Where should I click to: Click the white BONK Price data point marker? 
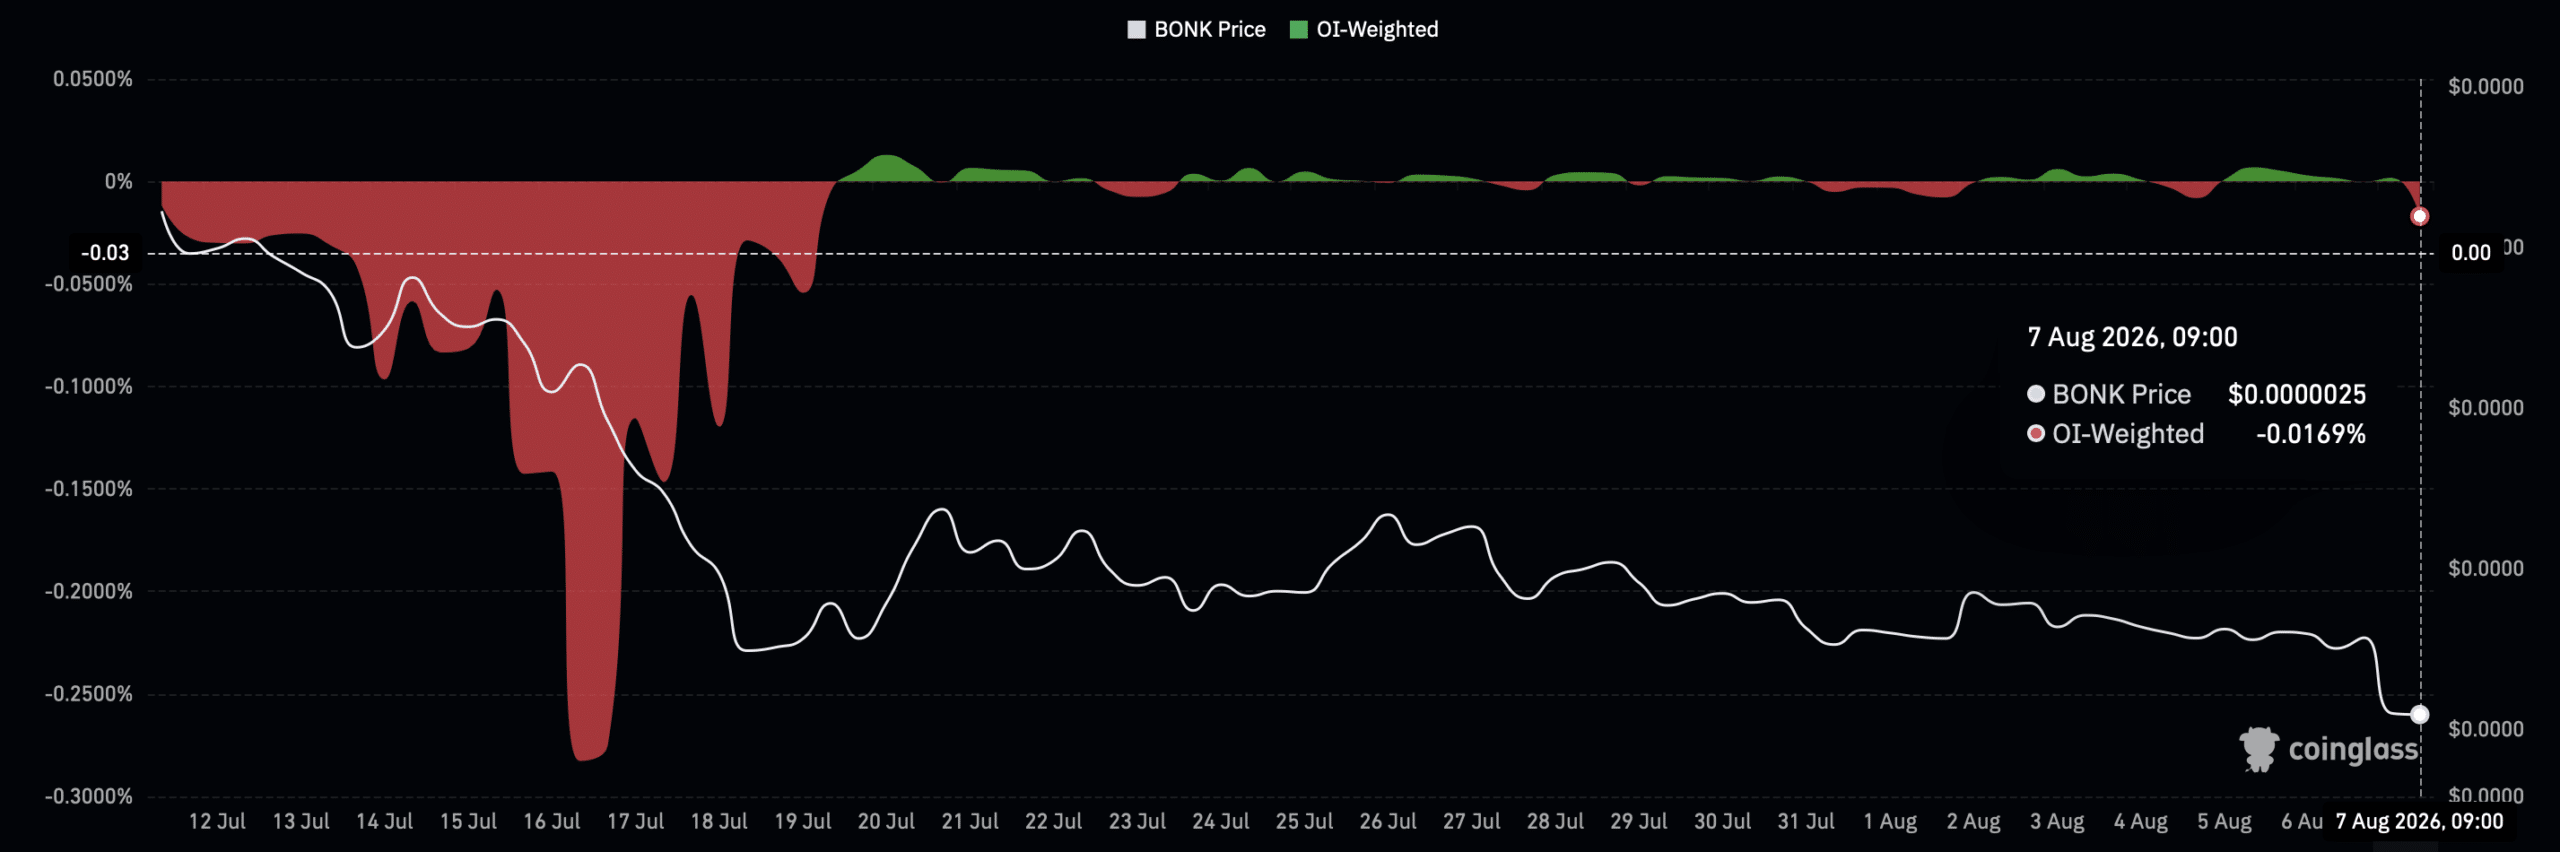(2419, 714)
